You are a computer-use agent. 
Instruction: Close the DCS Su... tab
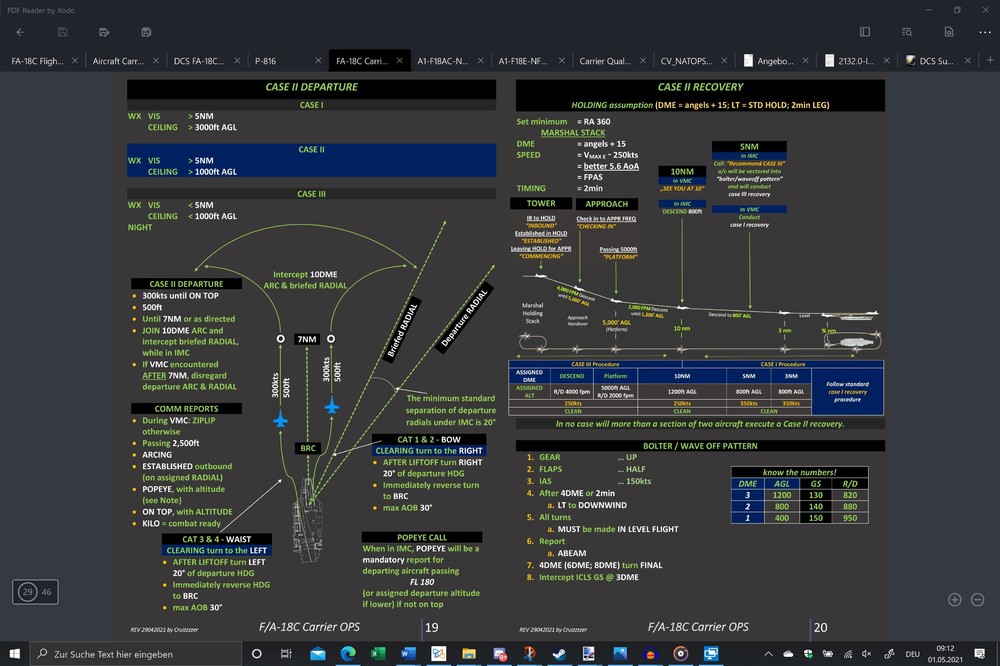pos(967,61)
